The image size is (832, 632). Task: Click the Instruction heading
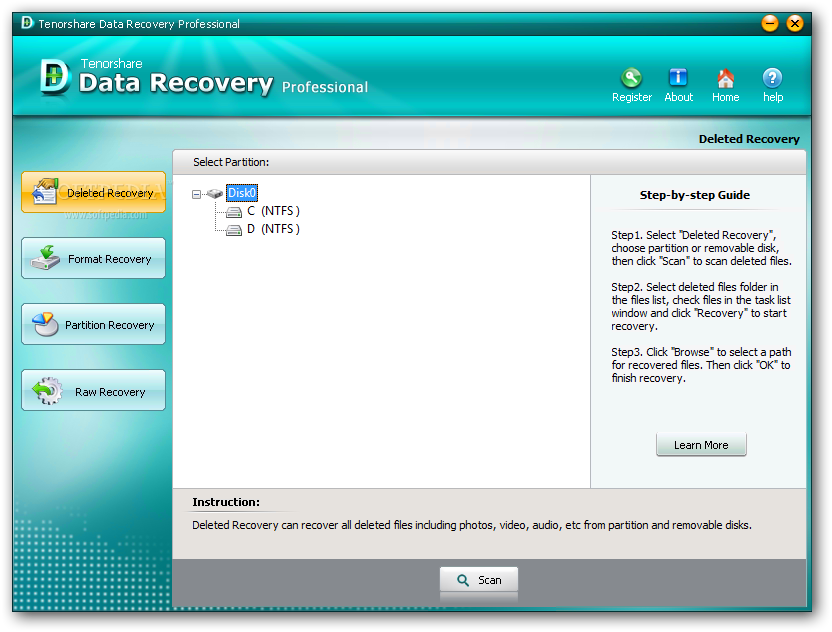pos(226,502)
